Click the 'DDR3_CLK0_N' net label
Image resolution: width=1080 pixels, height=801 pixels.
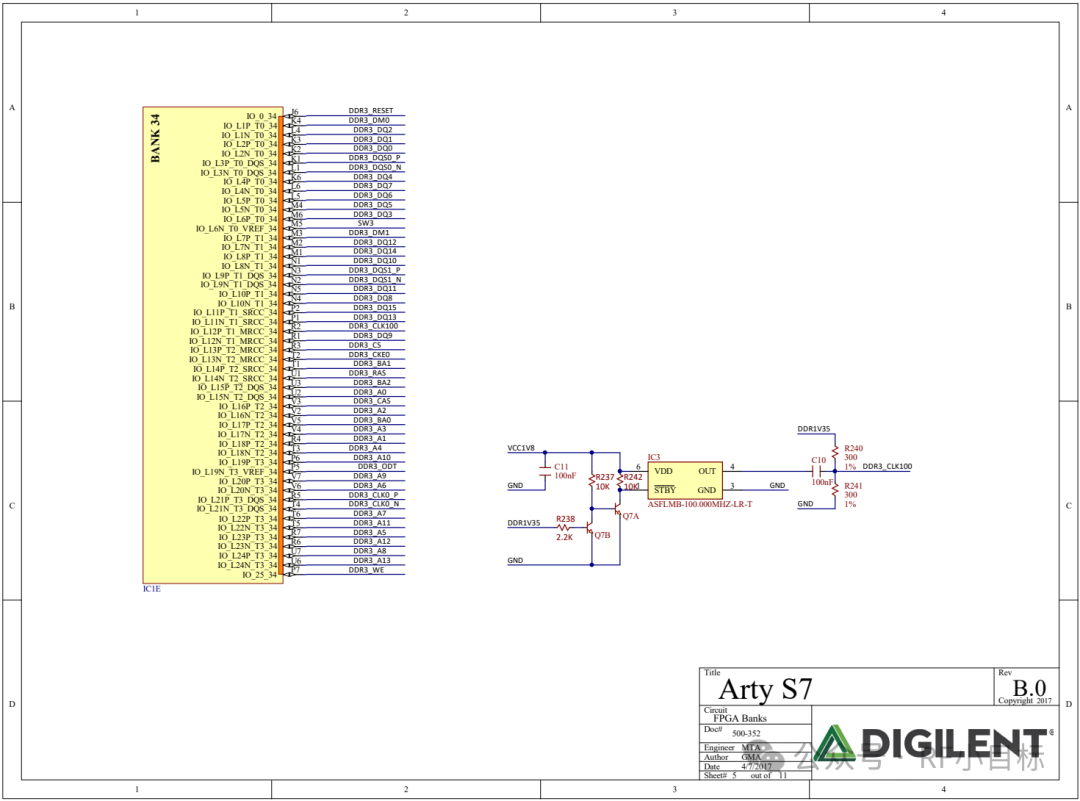tap(373, 504)
